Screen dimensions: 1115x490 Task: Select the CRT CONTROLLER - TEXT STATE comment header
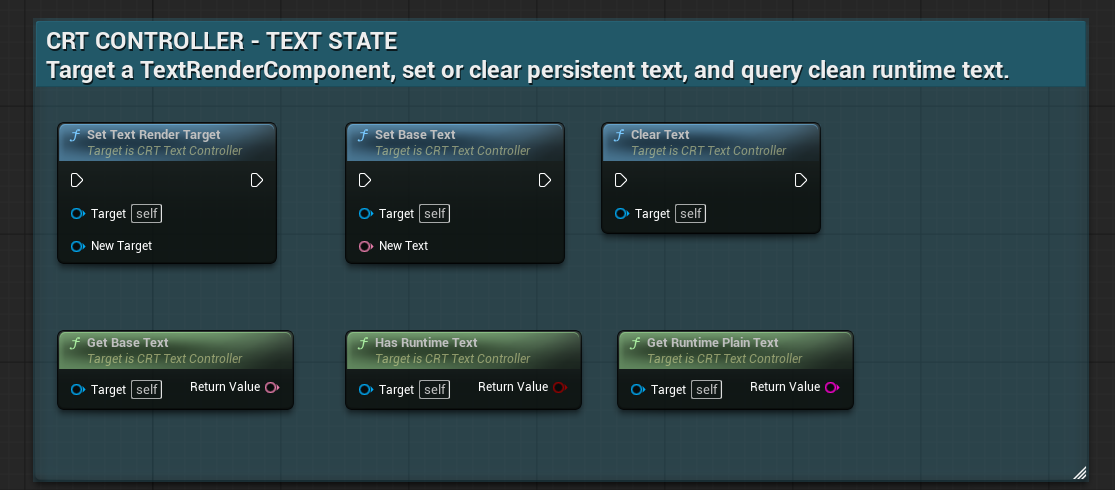click(x=560, y=55)
